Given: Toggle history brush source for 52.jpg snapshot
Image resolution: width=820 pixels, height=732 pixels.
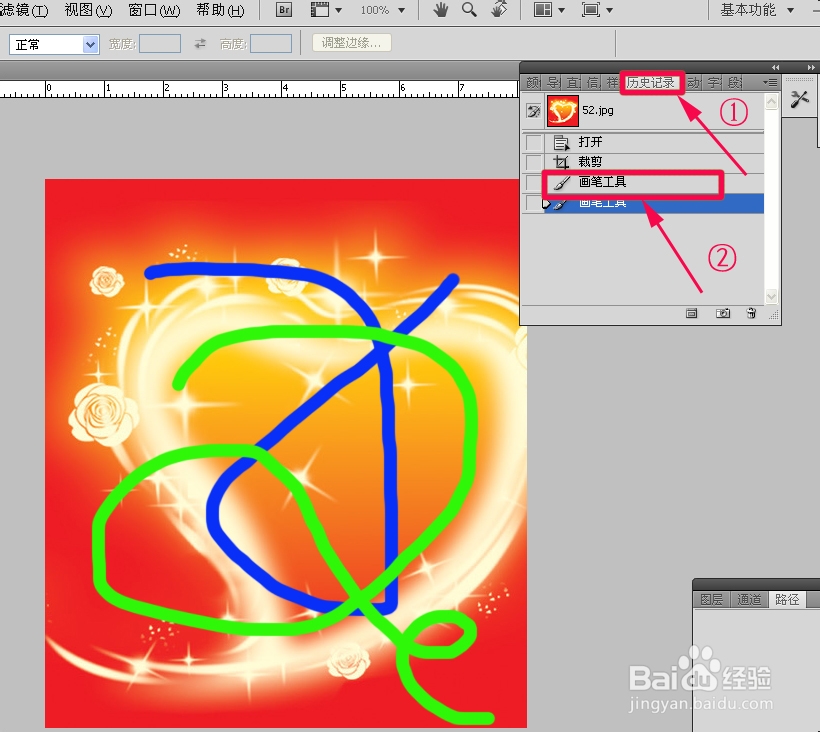Looking at the screenshot, I should click(533, 111).
